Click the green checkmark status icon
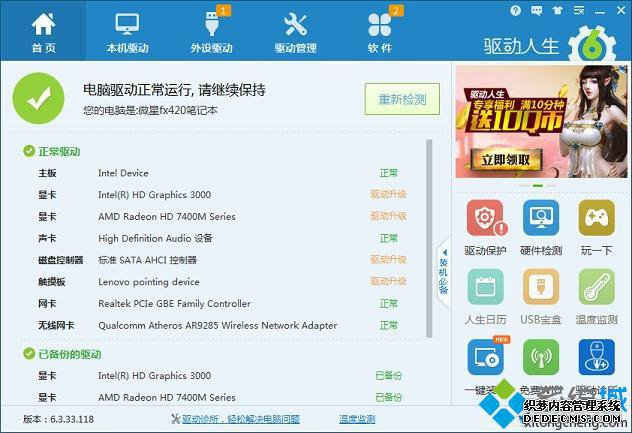632x433 pixels. (38, 98)
